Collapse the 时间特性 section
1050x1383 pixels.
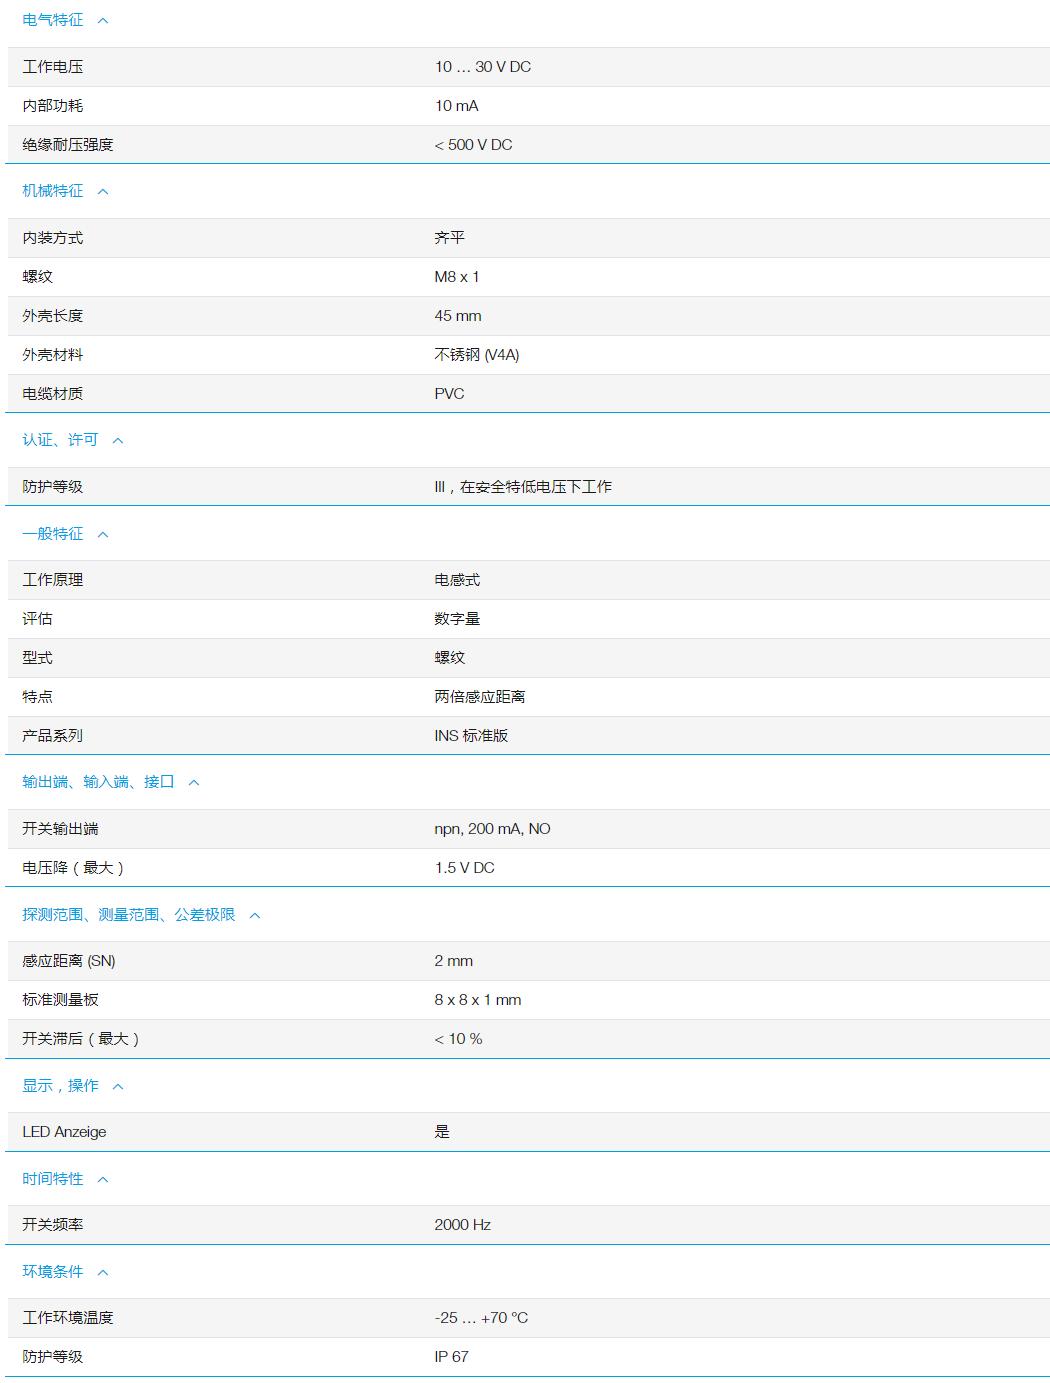(101, 1178)
